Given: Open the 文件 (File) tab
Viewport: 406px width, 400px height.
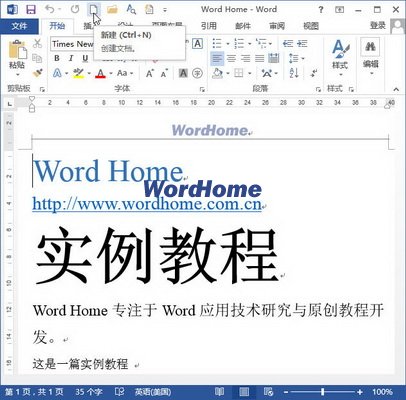Looking at the screenshot, I should point(19,26).
